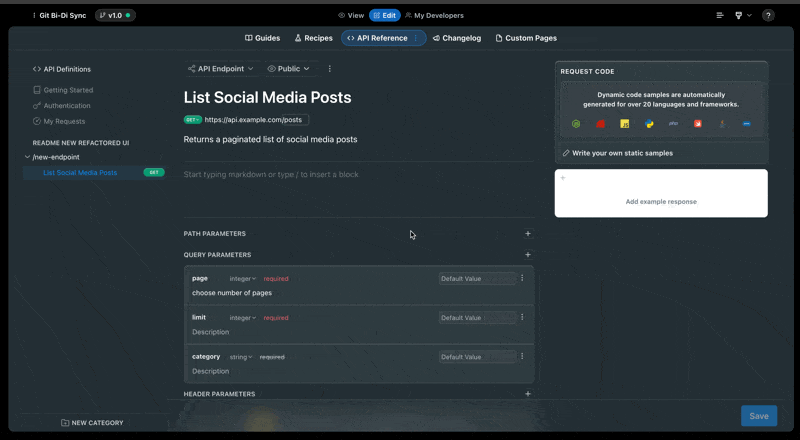Edit the List Social Media Posts title
The height and width of the screenshot is (440, 800).
[x=267, y=97]
